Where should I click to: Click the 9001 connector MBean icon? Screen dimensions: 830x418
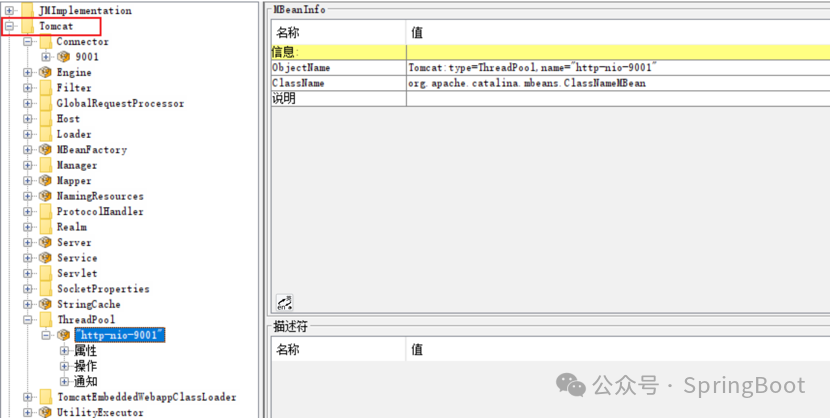tap(64, 57)
